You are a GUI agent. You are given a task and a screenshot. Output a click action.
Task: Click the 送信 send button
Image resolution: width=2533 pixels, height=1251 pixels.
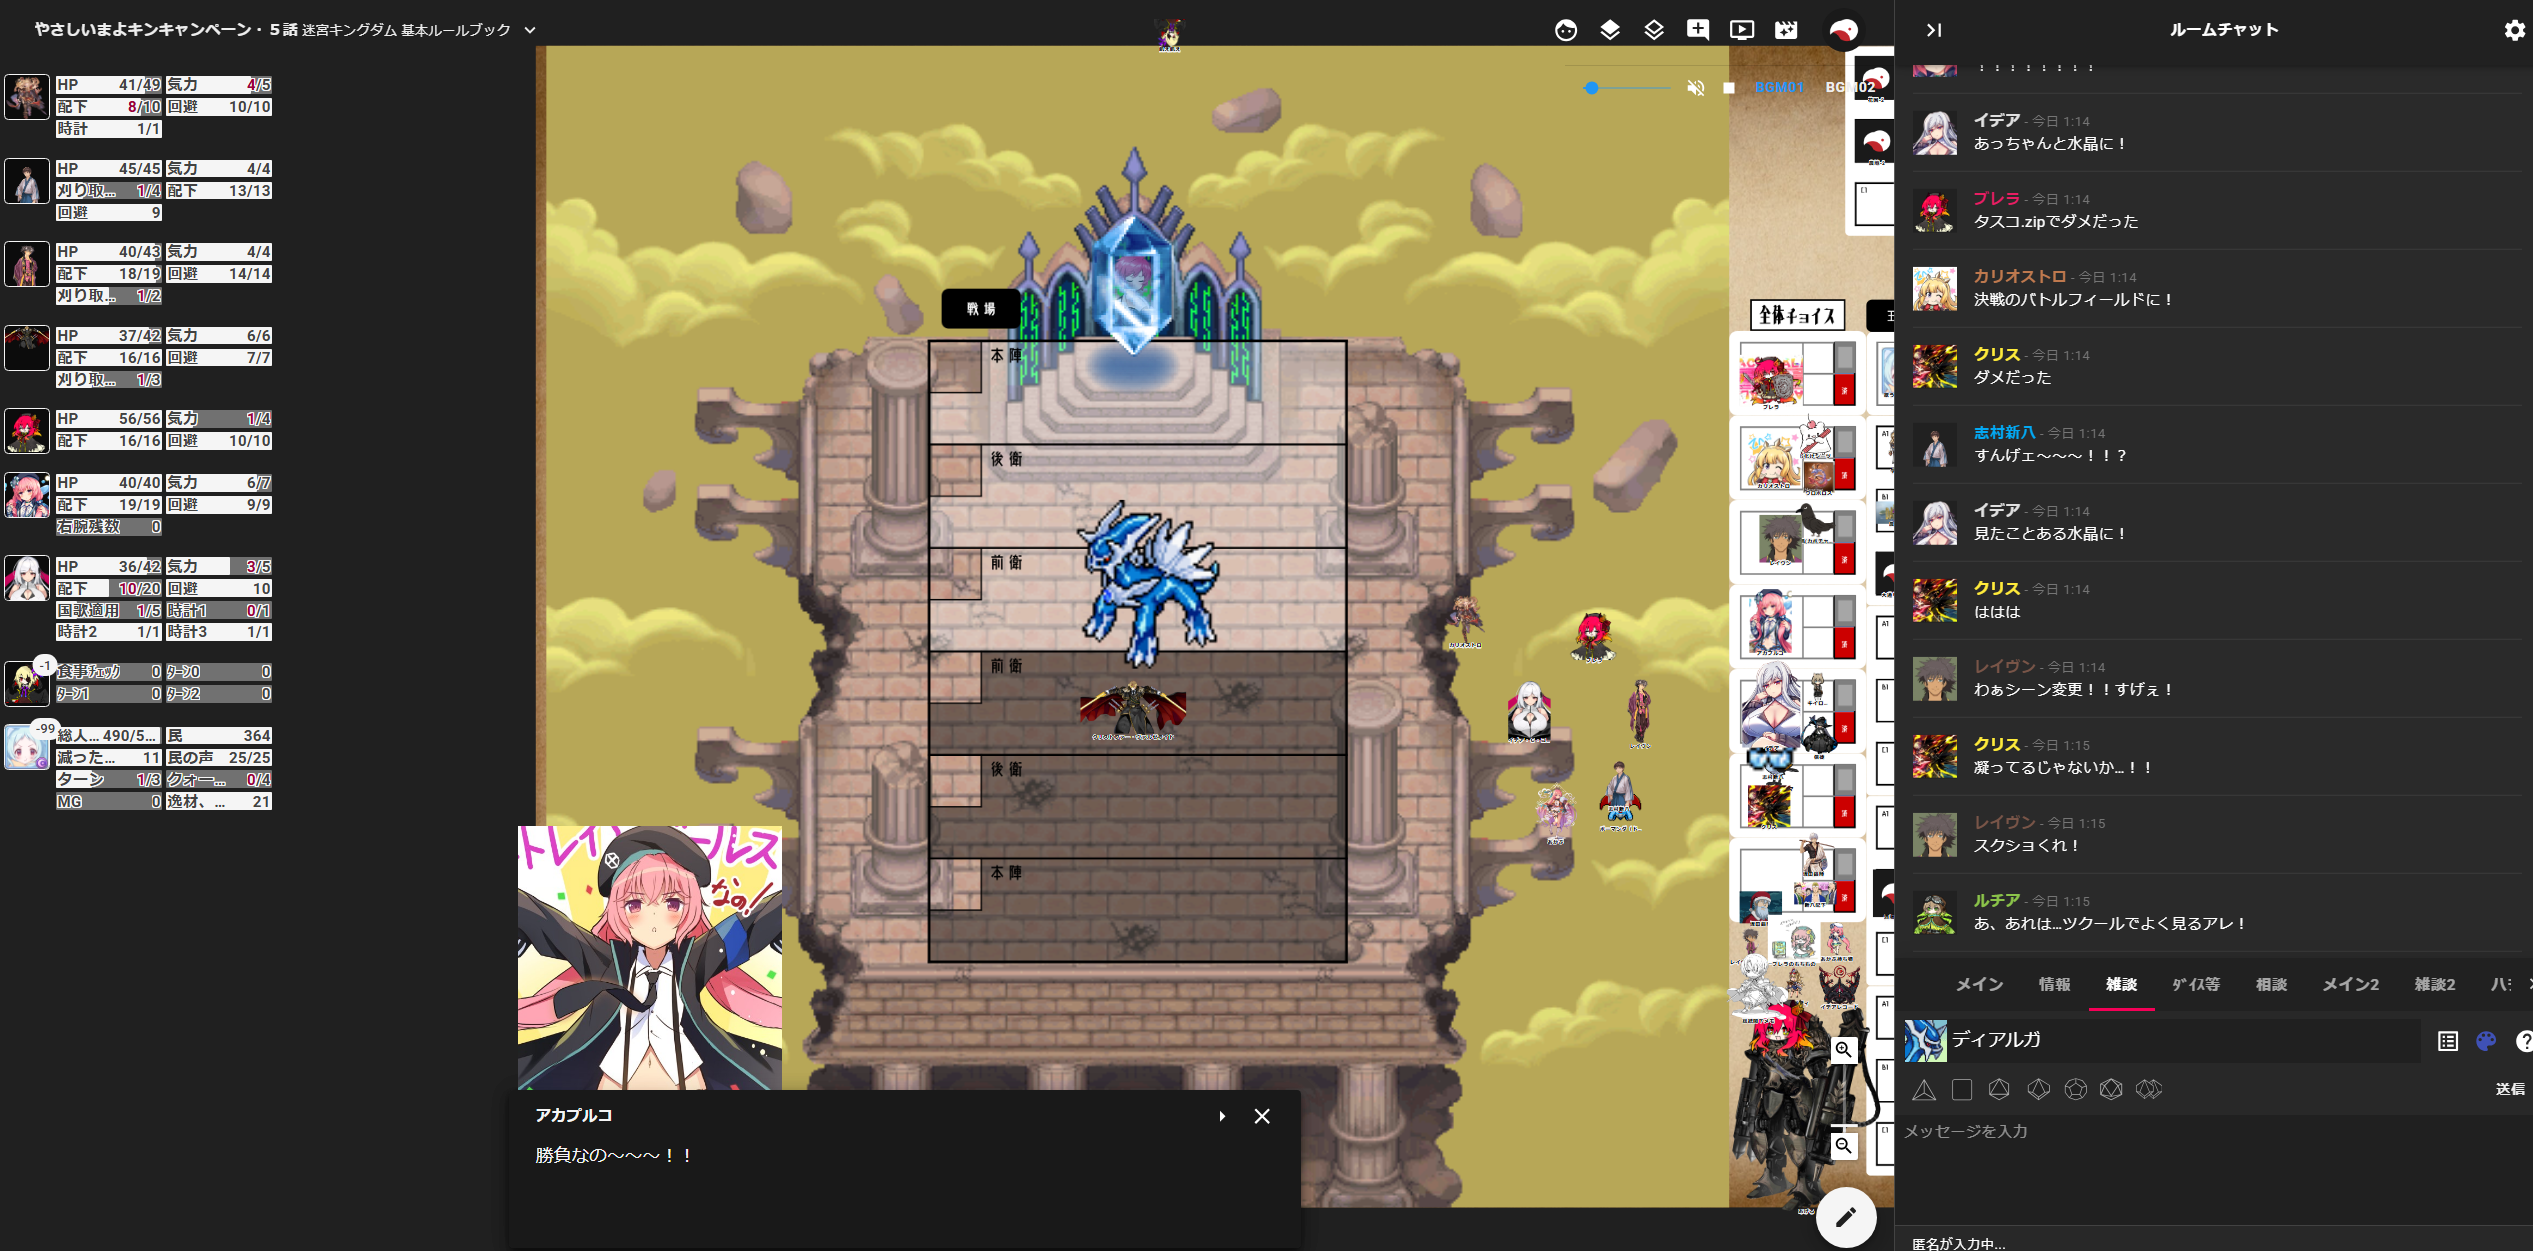click(2510, 1089)
